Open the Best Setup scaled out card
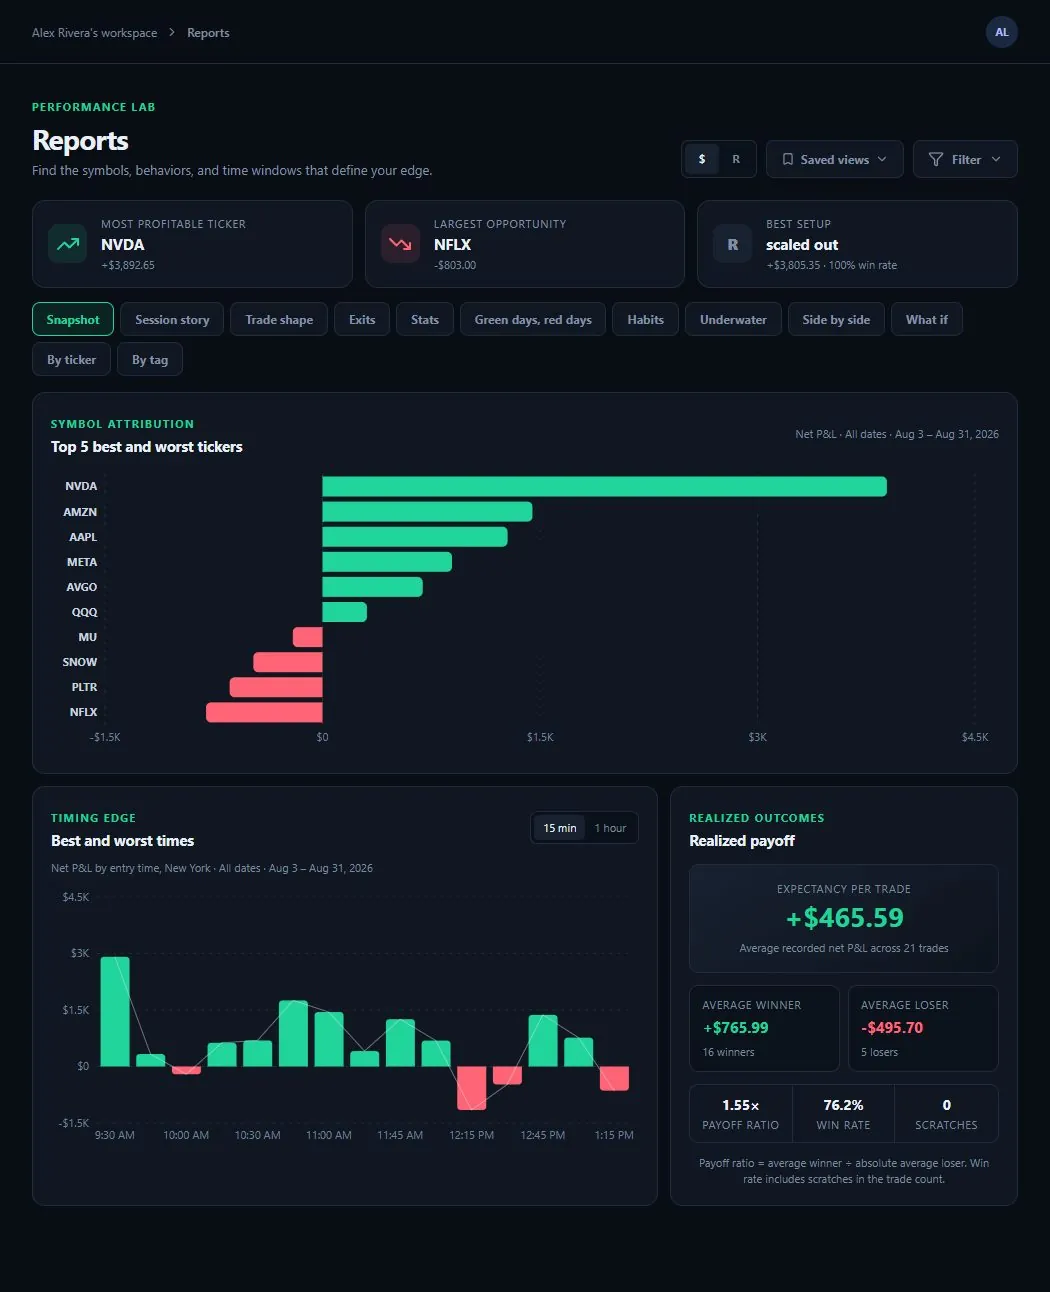Viewport: 1050px width, 1292px height. click(857, 244)
